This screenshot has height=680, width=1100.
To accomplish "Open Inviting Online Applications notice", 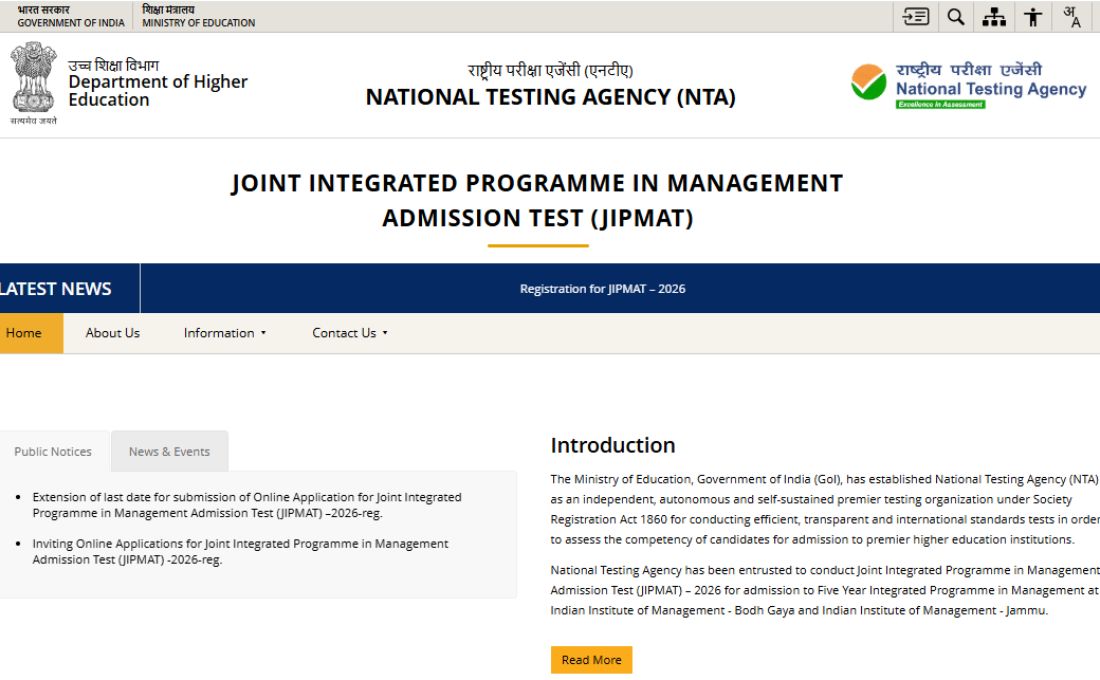I will [240, 552].
